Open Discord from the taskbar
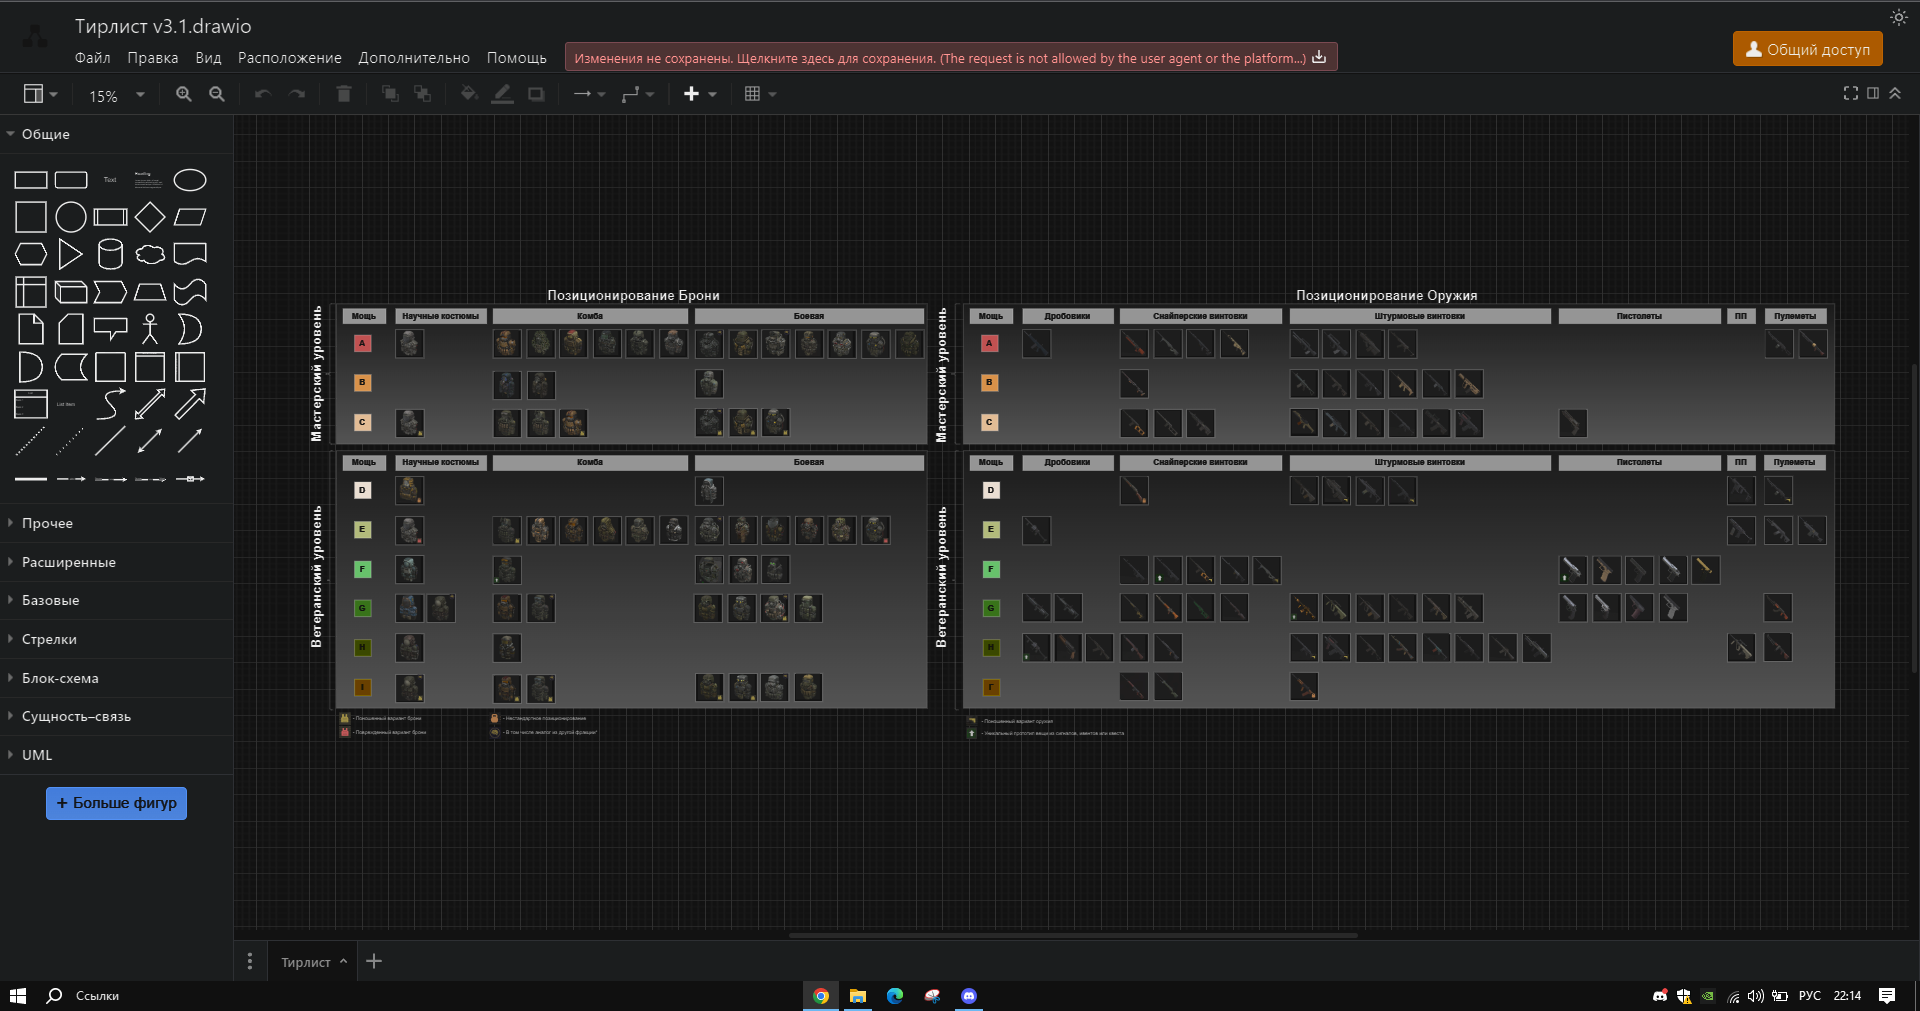This screenshot has width=1920, height=1011. point(969,995)
